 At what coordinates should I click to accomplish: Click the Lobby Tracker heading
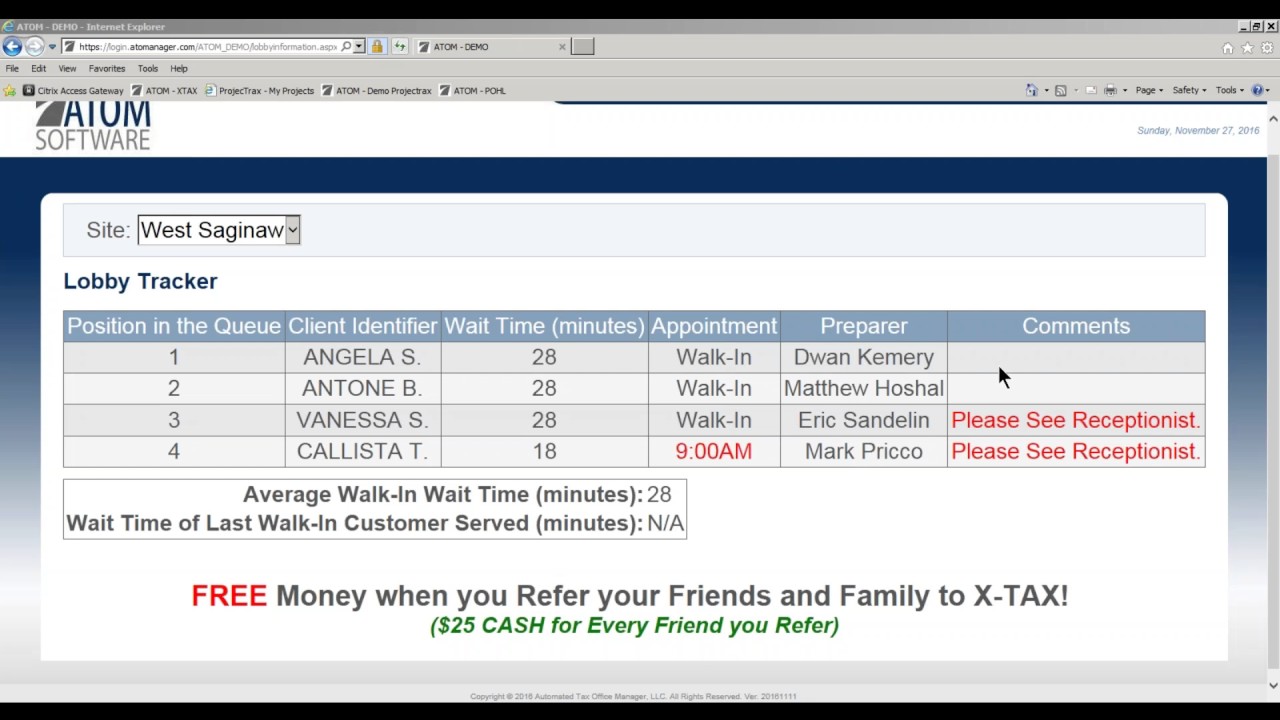[140, 281]
